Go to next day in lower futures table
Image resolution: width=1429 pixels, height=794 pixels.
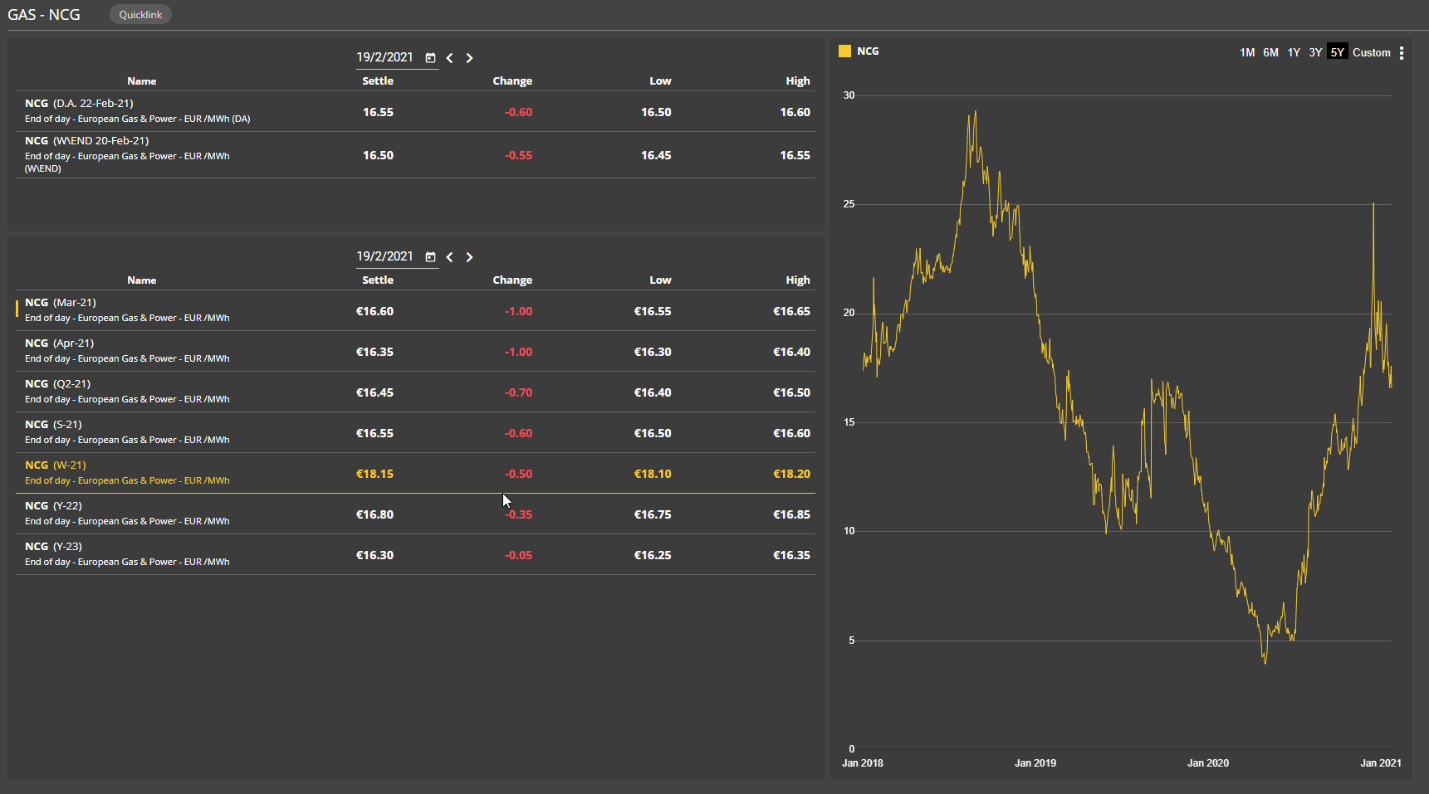[x=470, y=257]
